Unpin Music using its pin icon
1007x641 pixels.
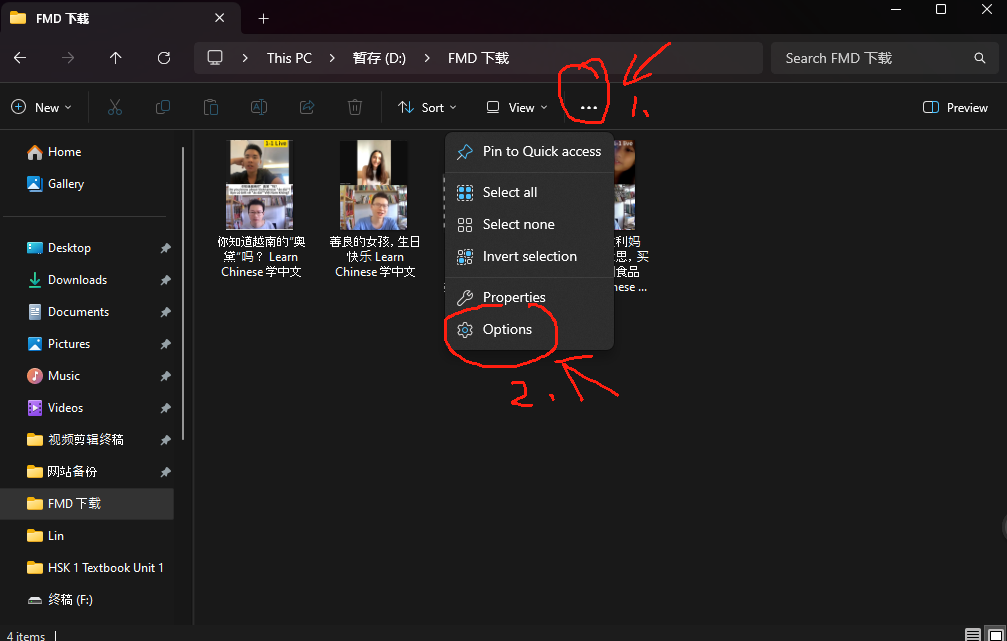(x=165, y=376)
